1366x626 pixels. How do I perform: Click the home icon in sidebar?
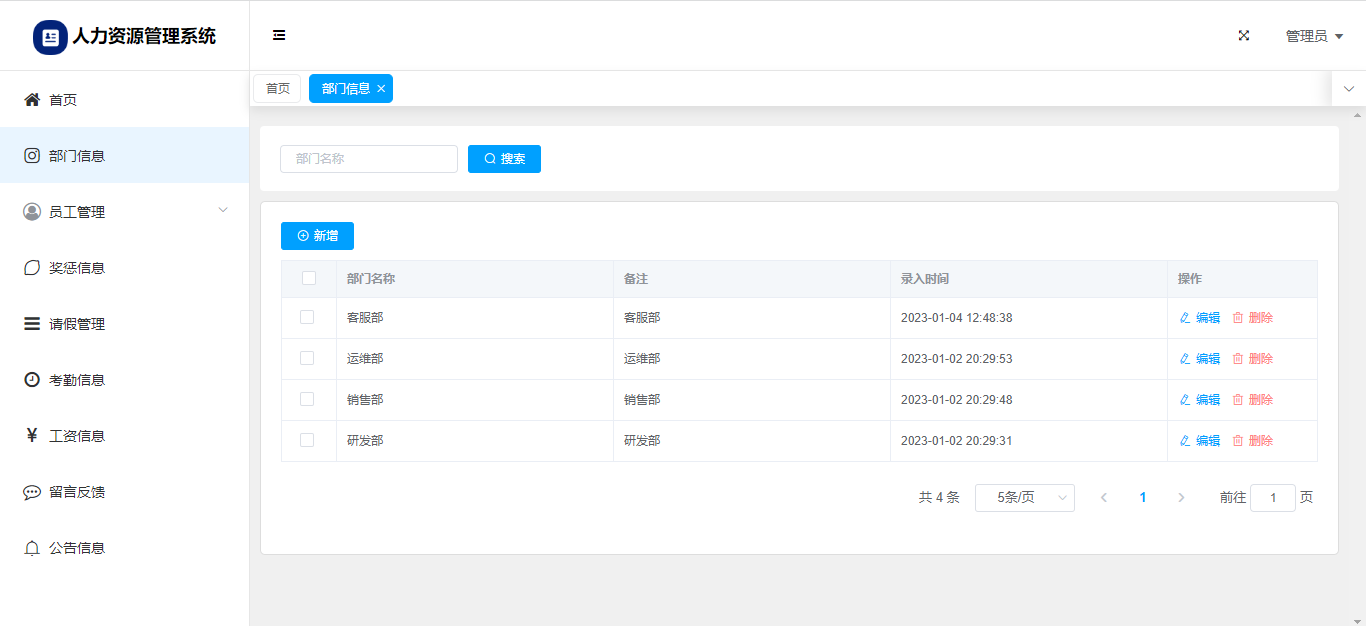(x=32, y=100)
